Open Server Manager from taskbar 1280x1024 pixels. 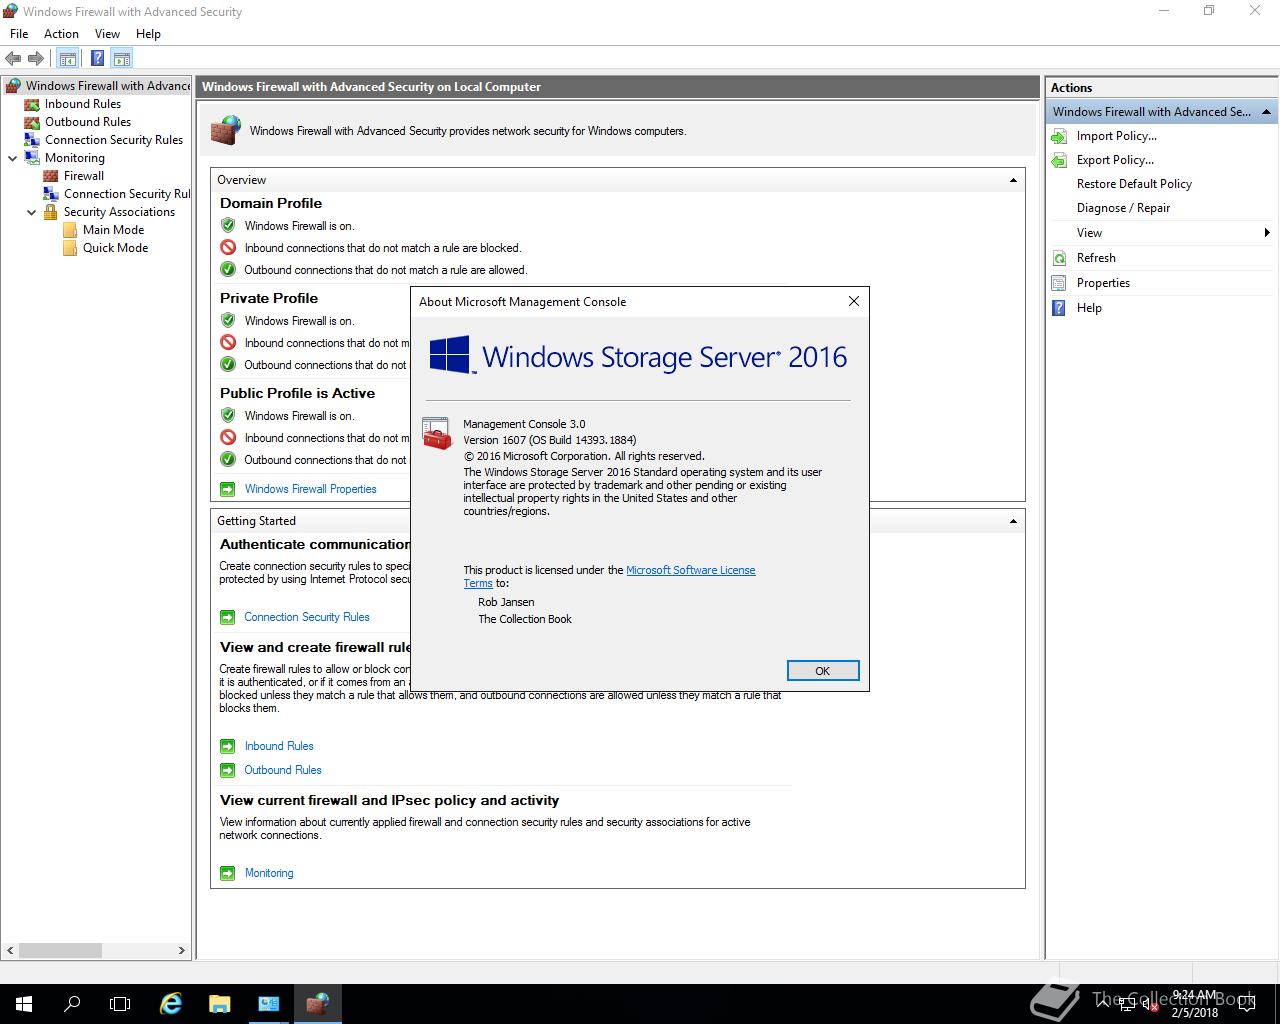click(268, 1004)
